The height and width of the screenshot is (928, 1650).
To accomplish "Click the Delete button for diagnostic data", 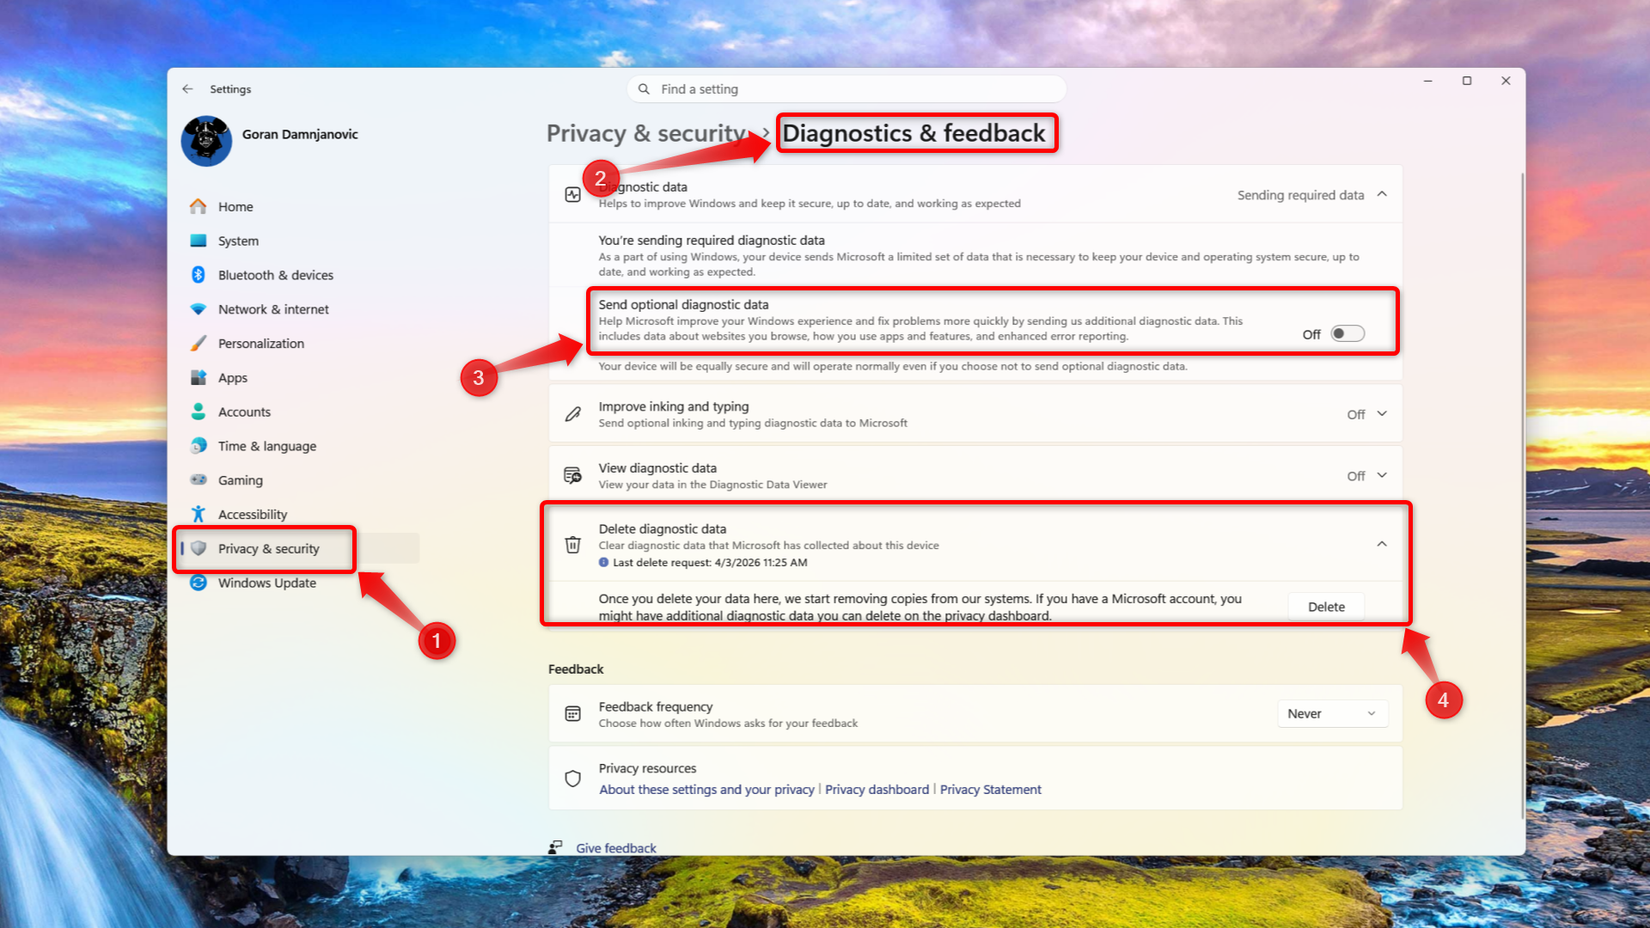I will tap(1326, 606).
